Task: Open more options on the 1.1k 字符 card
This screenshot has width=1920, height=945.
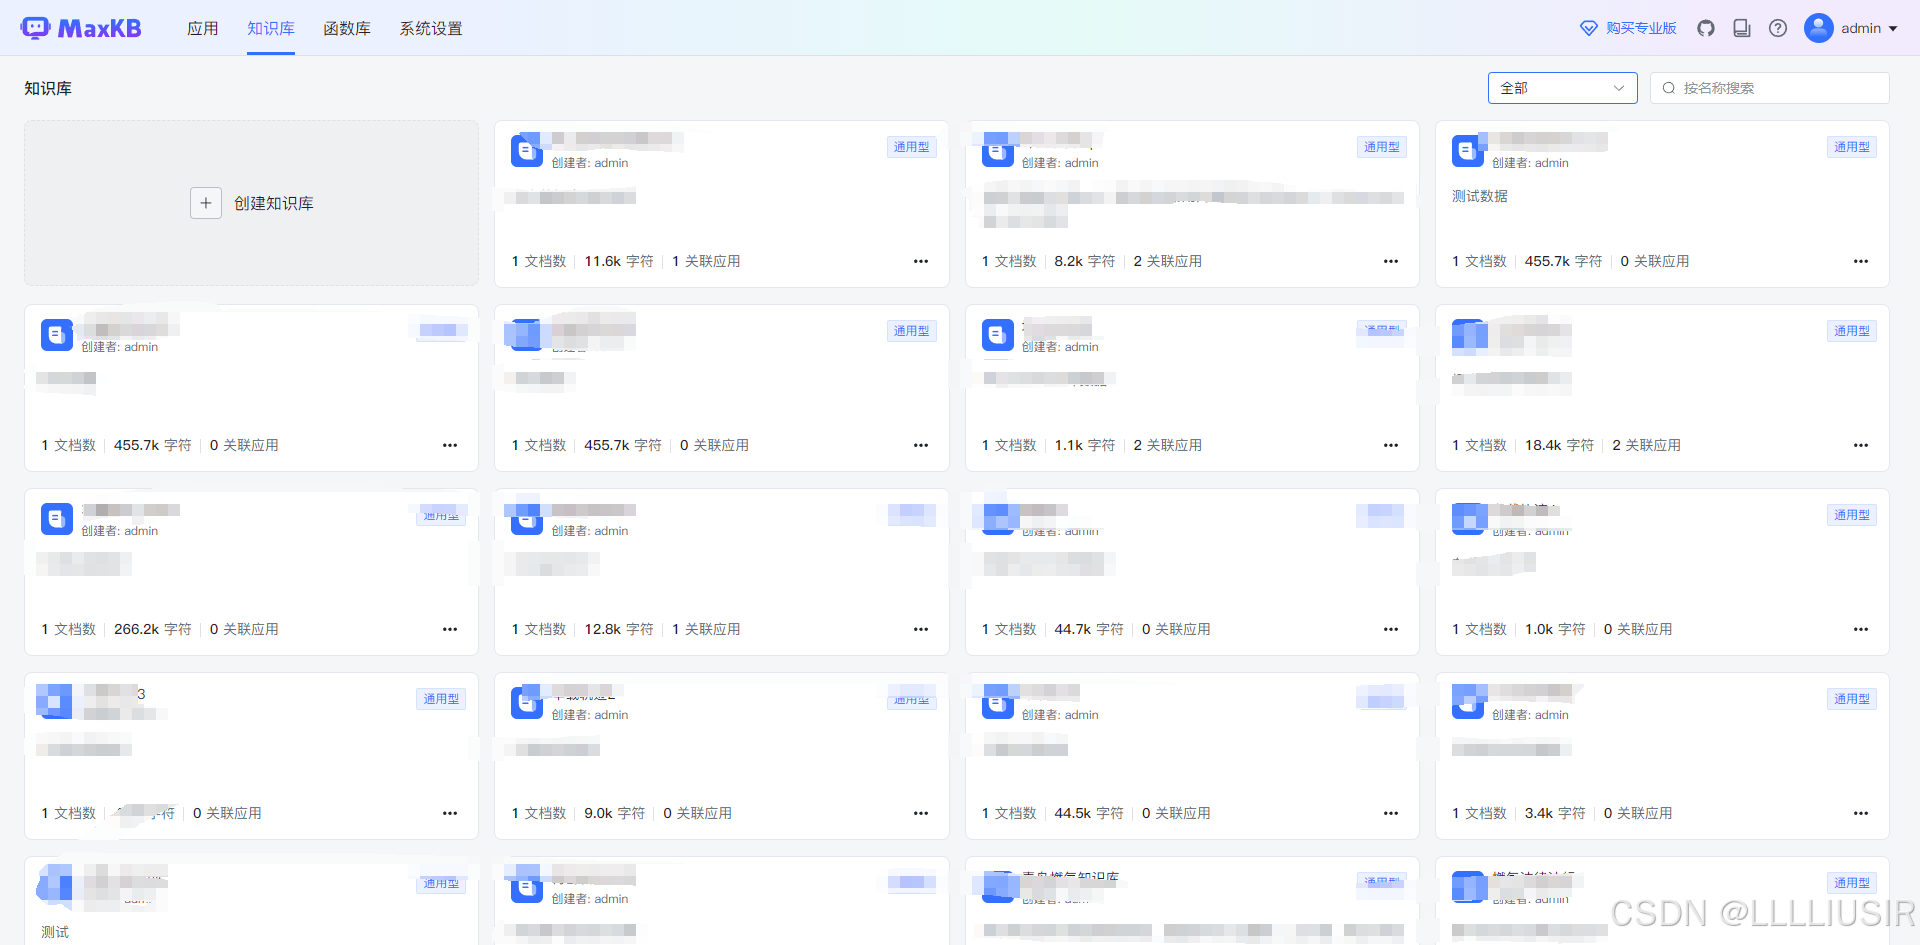Action: click(x=1391, y=445)
